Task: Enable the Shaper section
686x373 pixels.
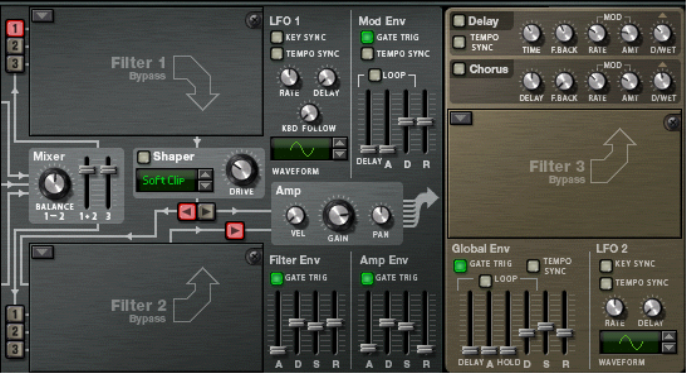Action: pyautogui.click(x=144, y=157)
